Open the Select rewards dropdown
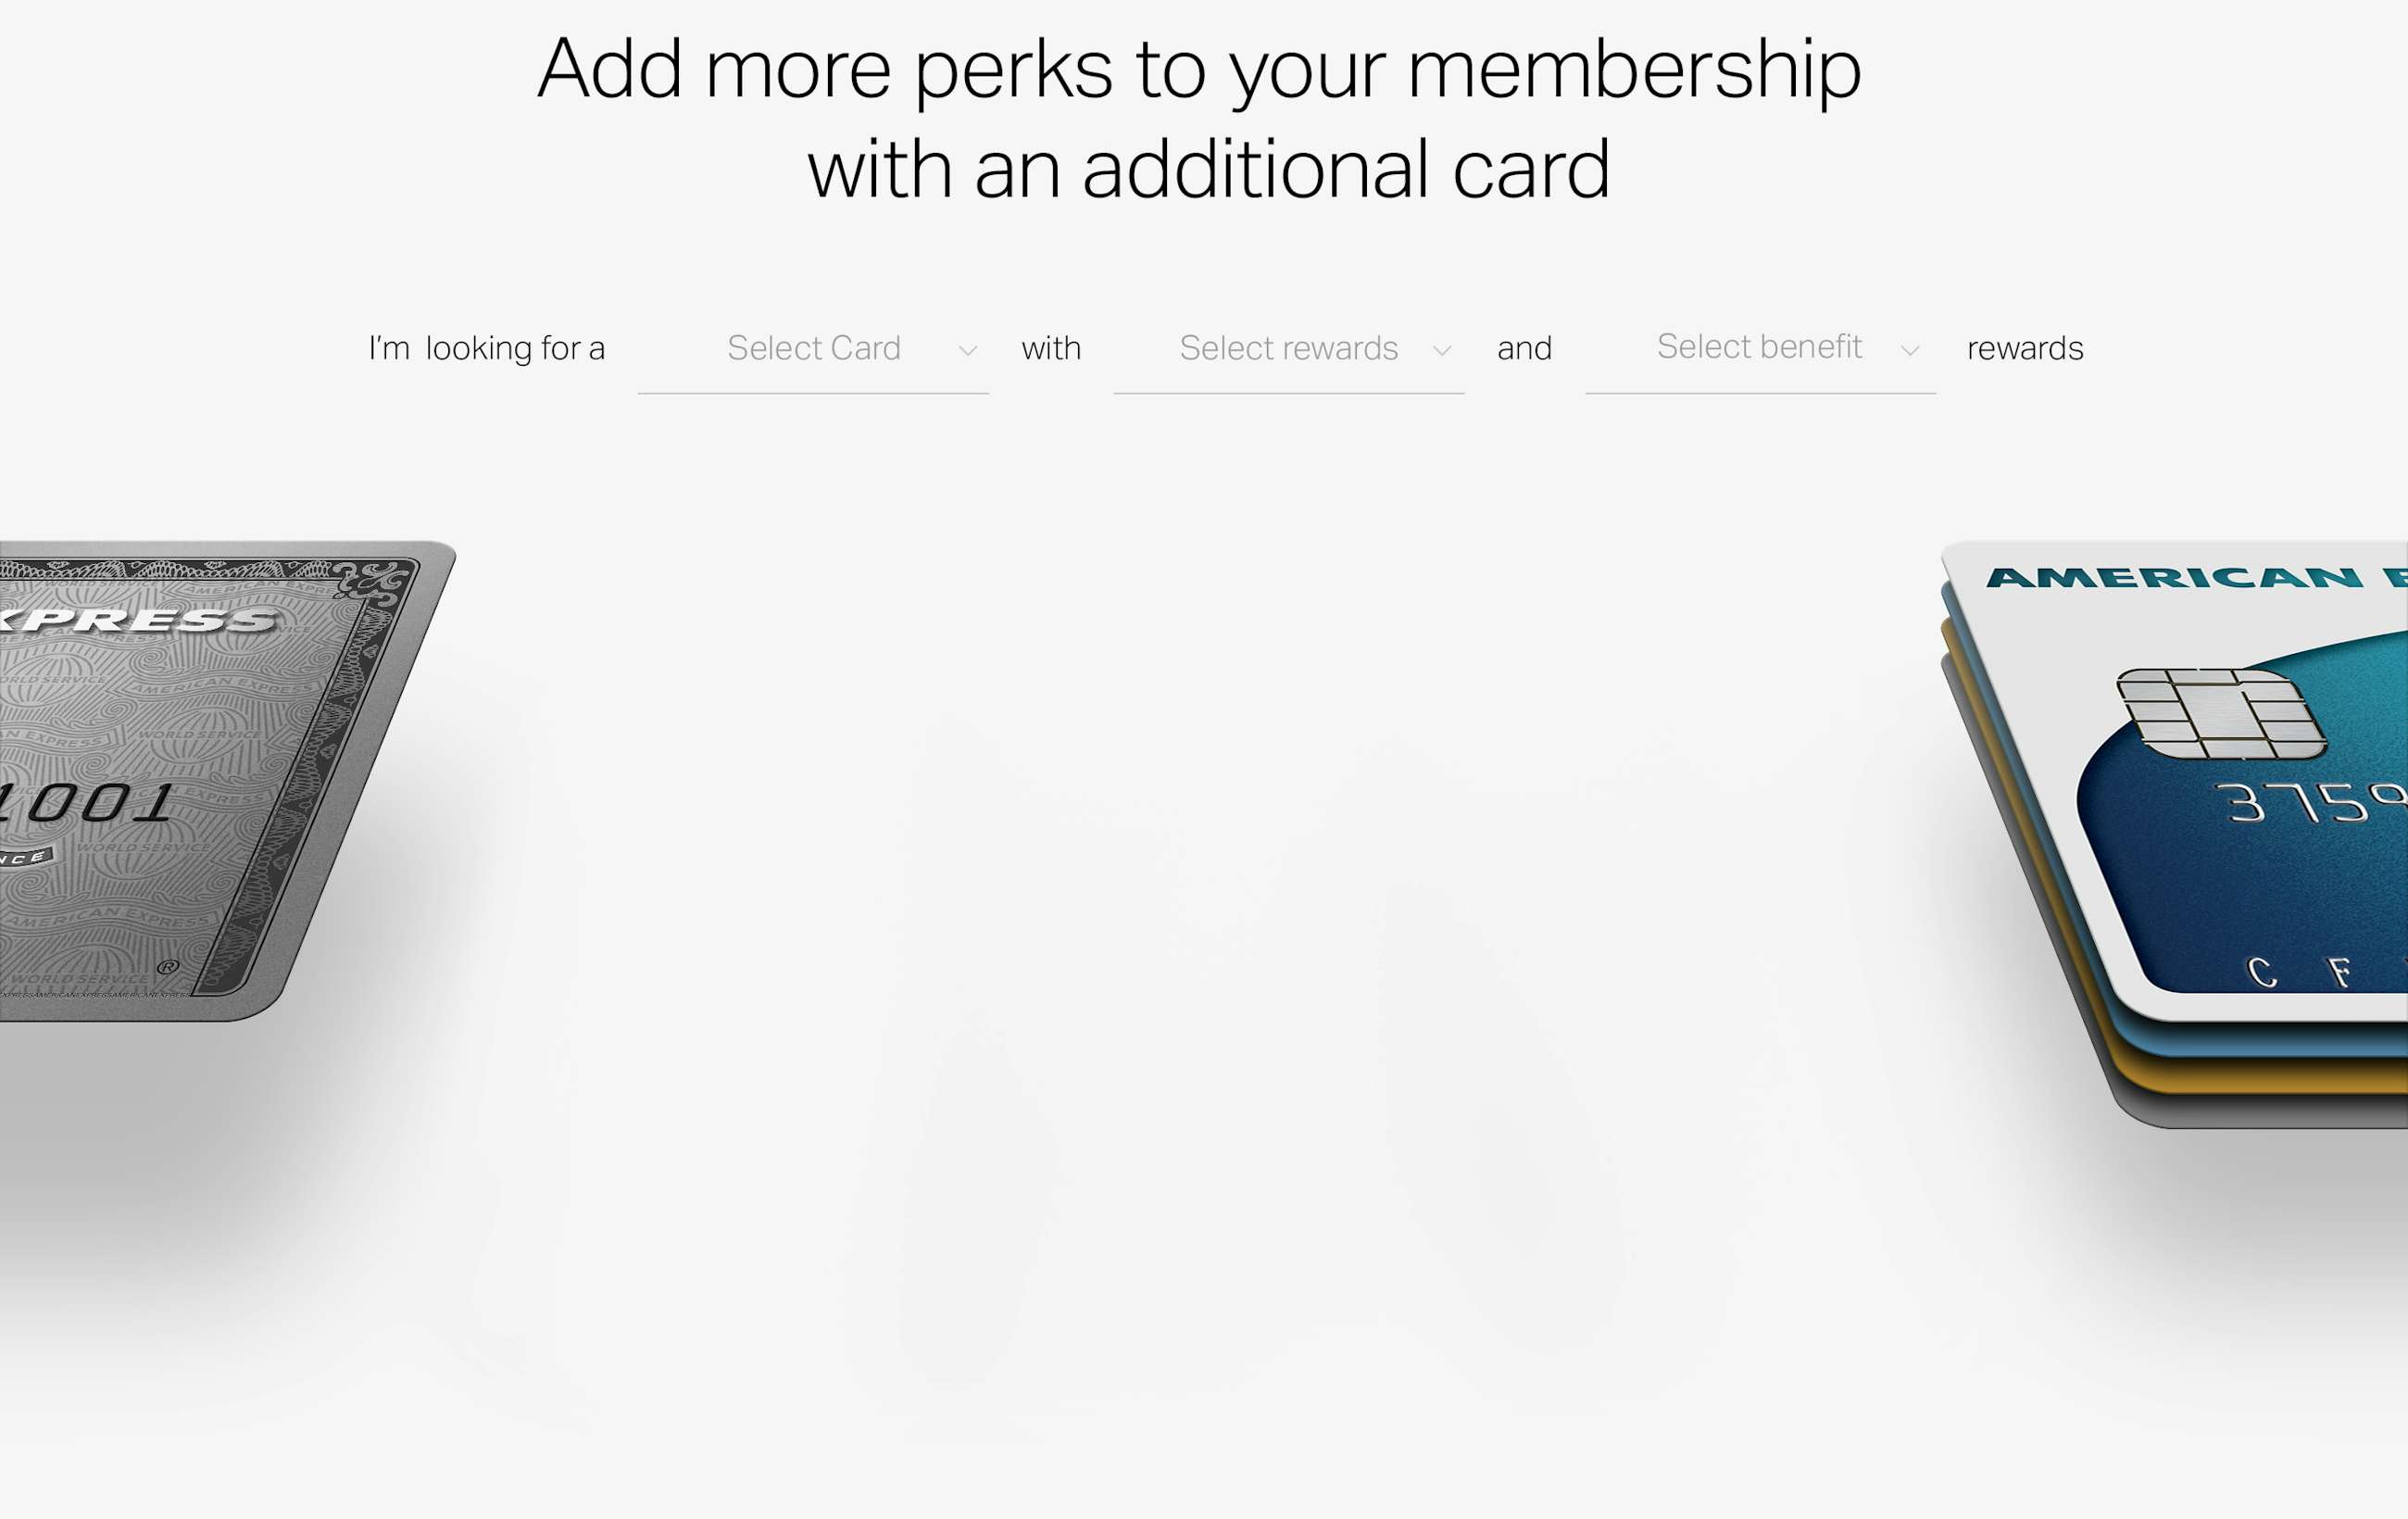The width and height of the screenshot is (2408, 1519). click(1289, 349)
